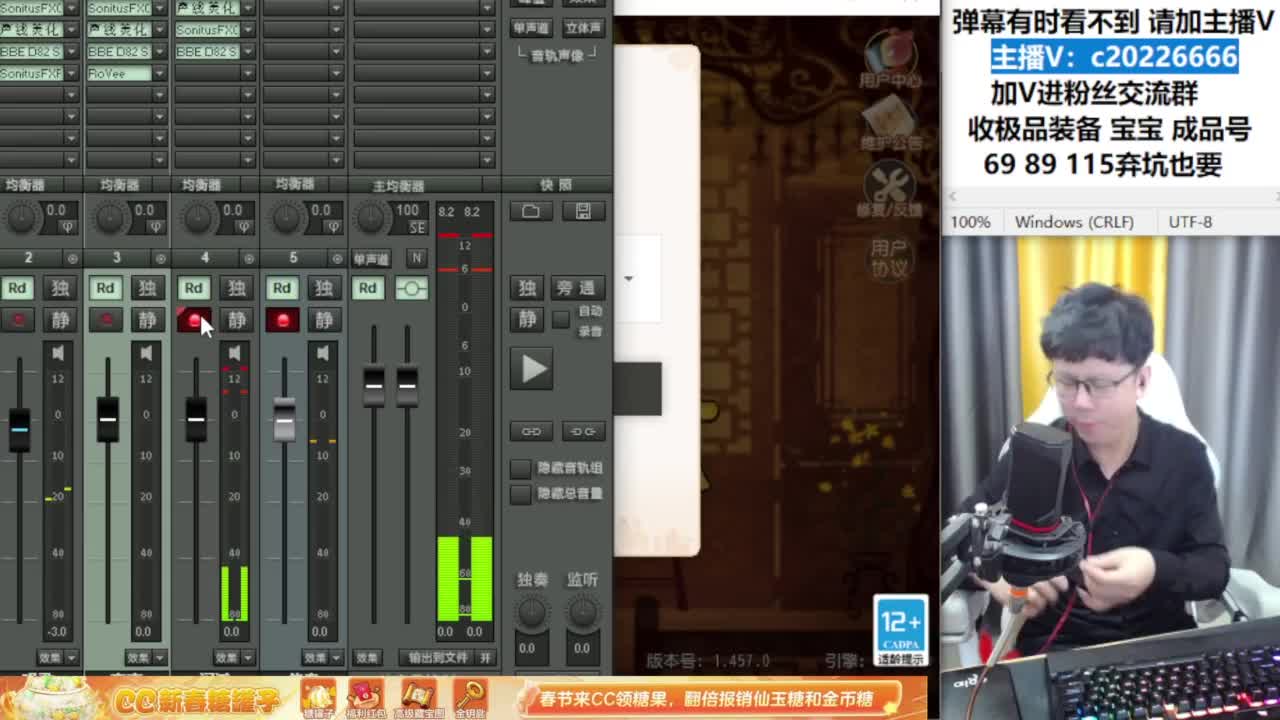Mute track 4 with its 静 button
The image size is (1280, 720).
click(x=236, y=320)
